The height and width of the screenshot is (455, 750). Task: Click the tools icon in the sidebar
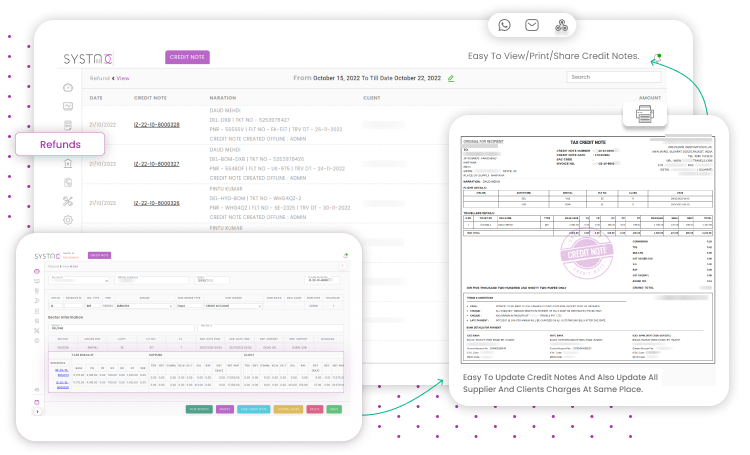[x=67, y=200]
